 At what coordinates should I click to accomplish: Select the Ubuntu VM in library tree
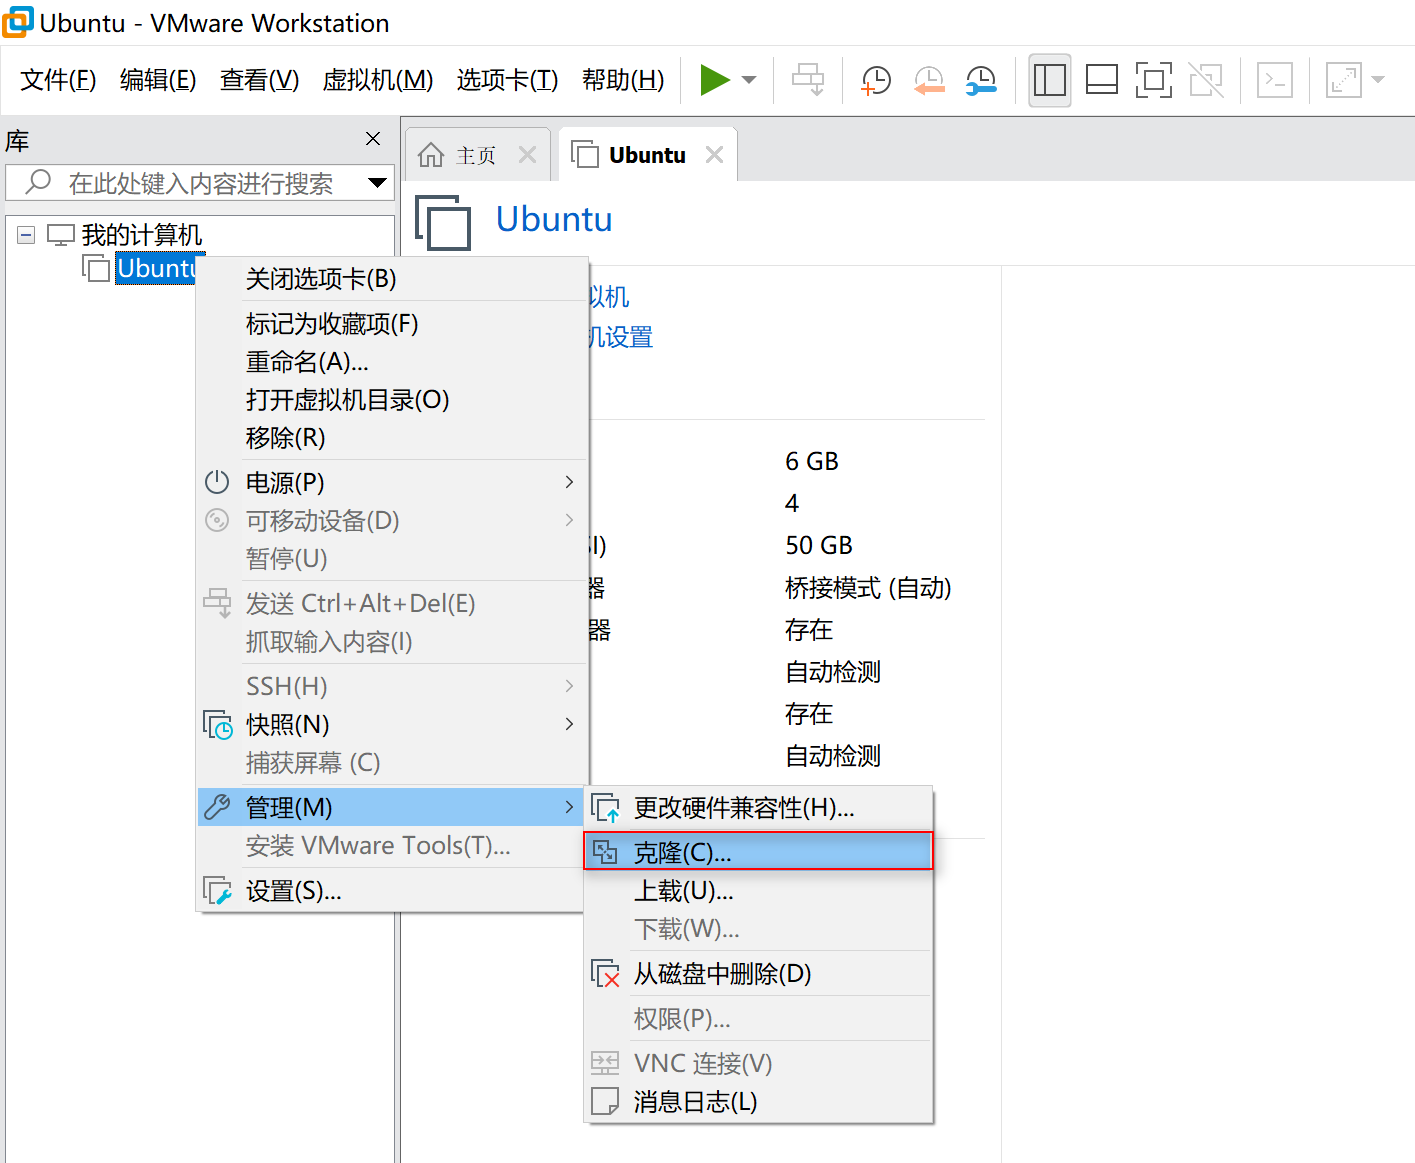click(x=156, y=268)
